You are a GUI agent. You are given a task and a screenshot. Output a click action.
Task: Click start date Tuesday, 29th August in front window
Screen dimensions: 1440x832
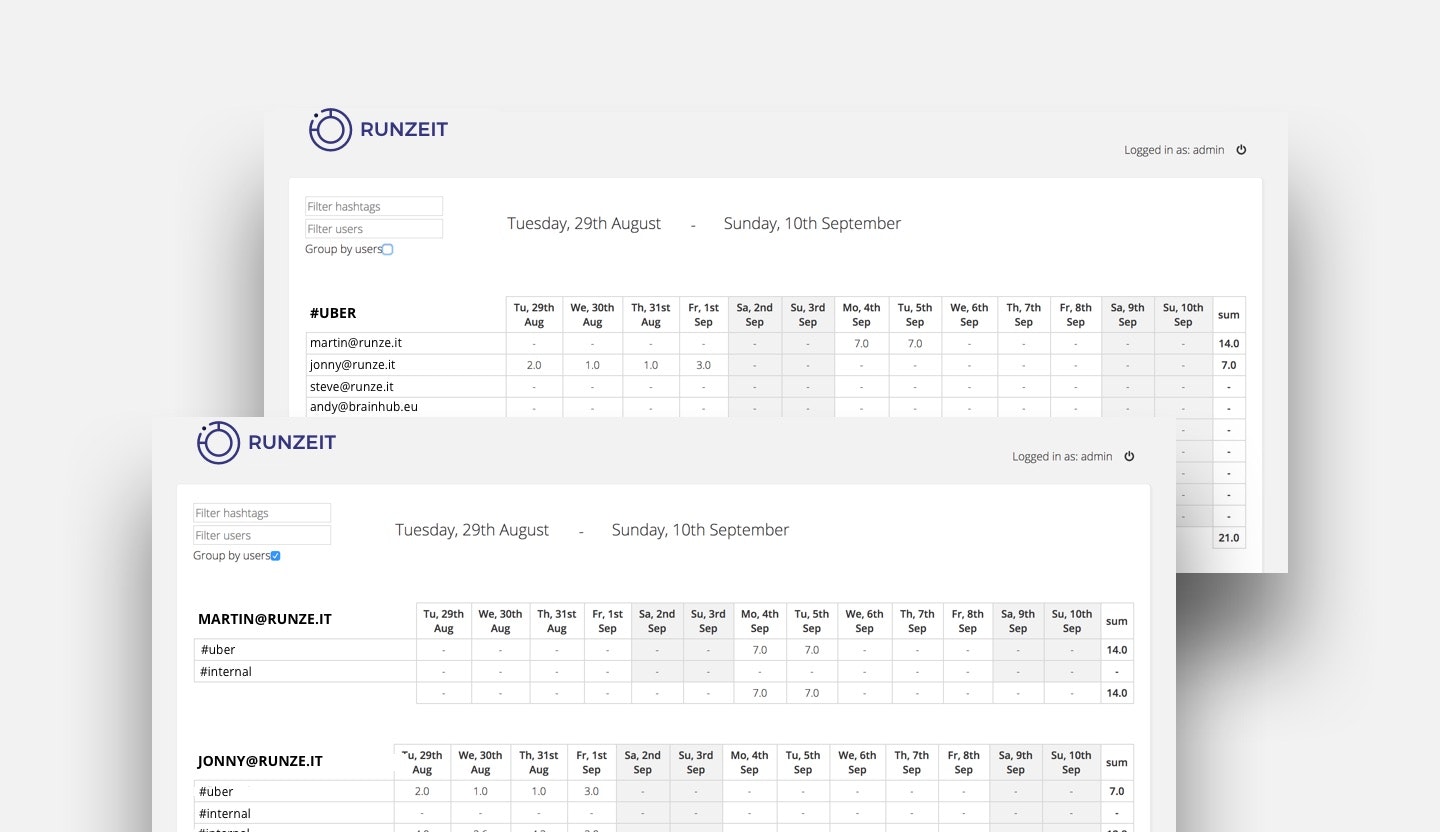pyautogui.click(x=472, y=530)
